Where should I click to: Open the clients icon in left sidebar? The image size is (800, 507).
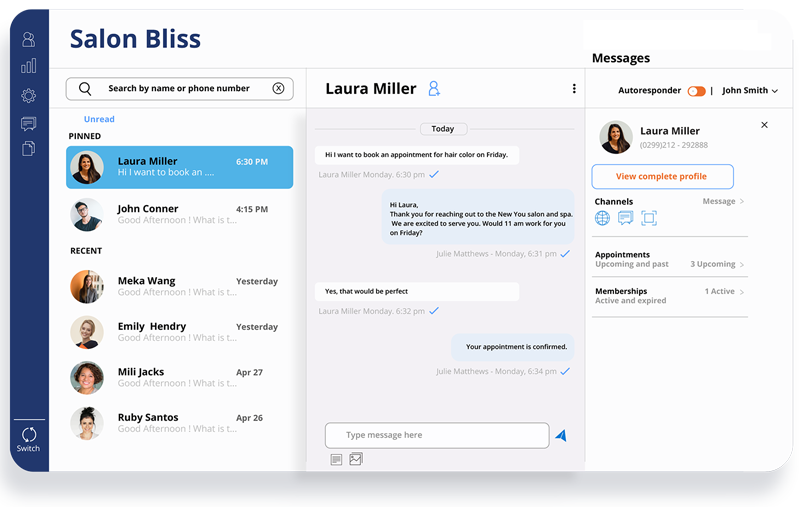pos(28,39)
